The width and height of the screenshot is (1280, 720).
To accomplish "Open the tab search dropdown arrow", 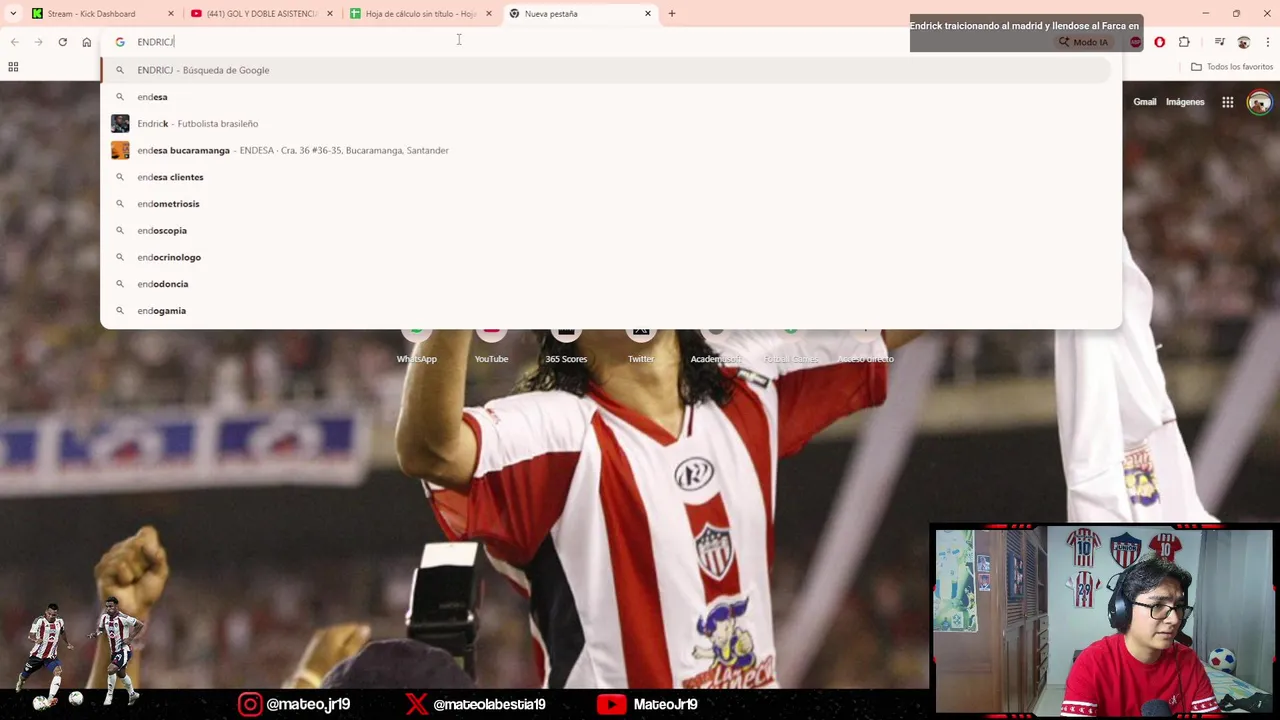I will click(x=13, y=13).
